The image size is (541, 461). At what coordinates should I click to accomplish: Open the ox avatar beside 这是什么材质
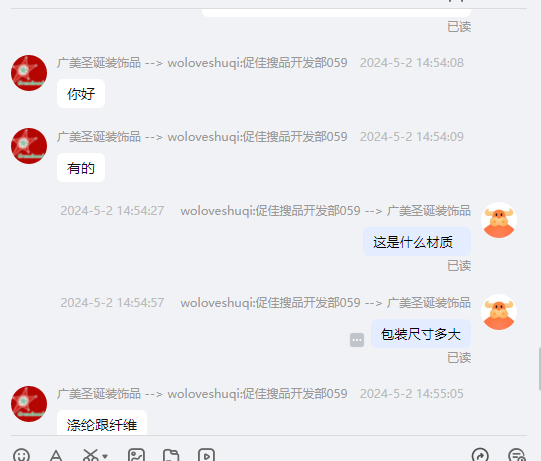(x=499, y=220)
